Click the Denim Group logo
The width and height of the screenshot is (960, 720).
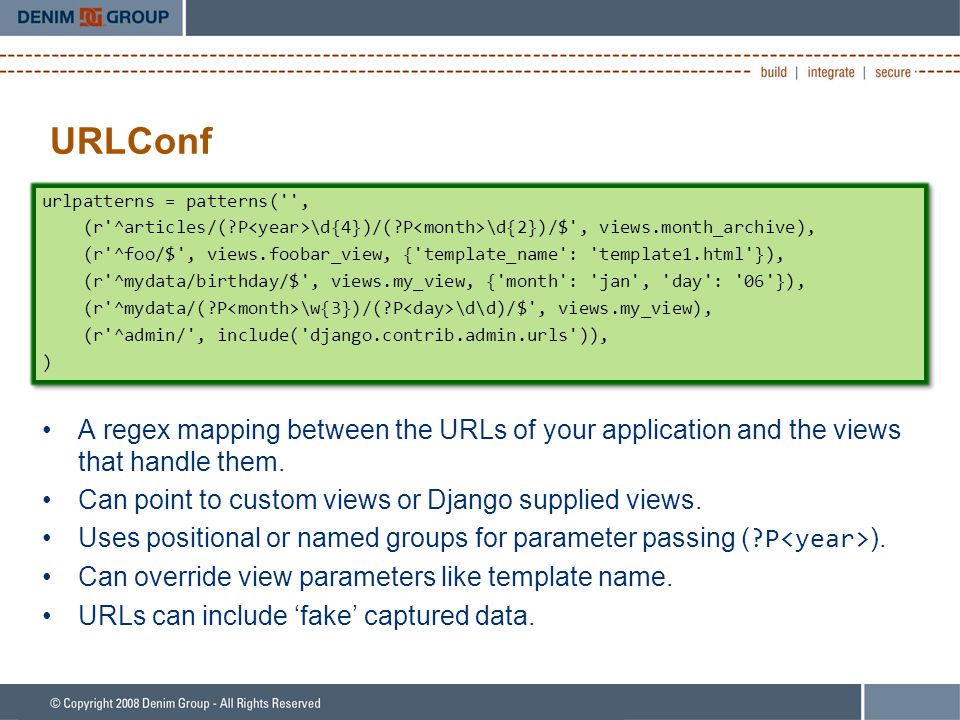[93, 17]
